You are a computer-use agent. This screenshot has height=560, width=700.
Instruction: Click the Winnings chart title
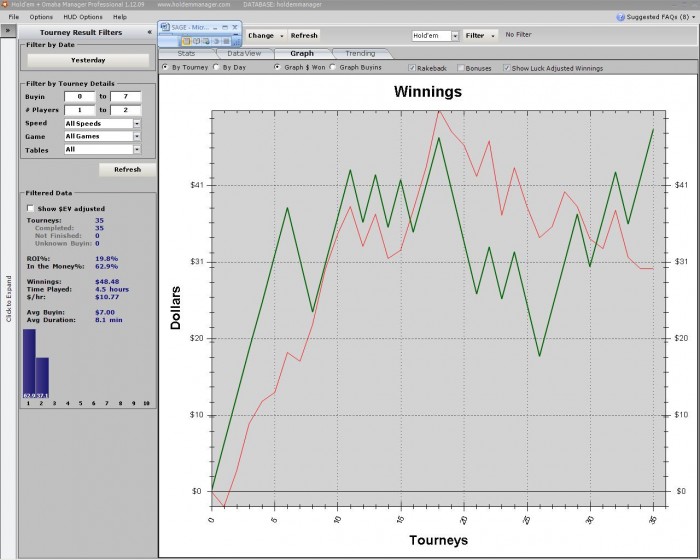(x=428, y=92)
